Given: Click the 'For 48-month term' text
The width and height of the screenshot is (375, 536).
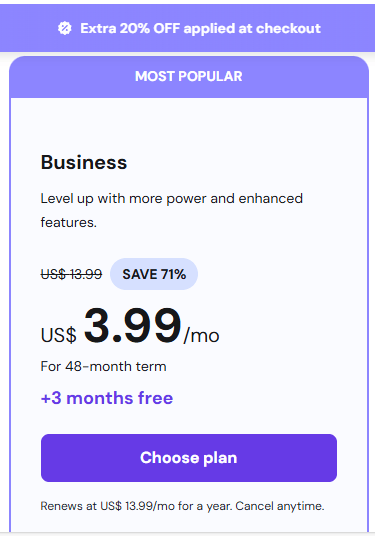Looking at the screenshot, I should point(103,366).
